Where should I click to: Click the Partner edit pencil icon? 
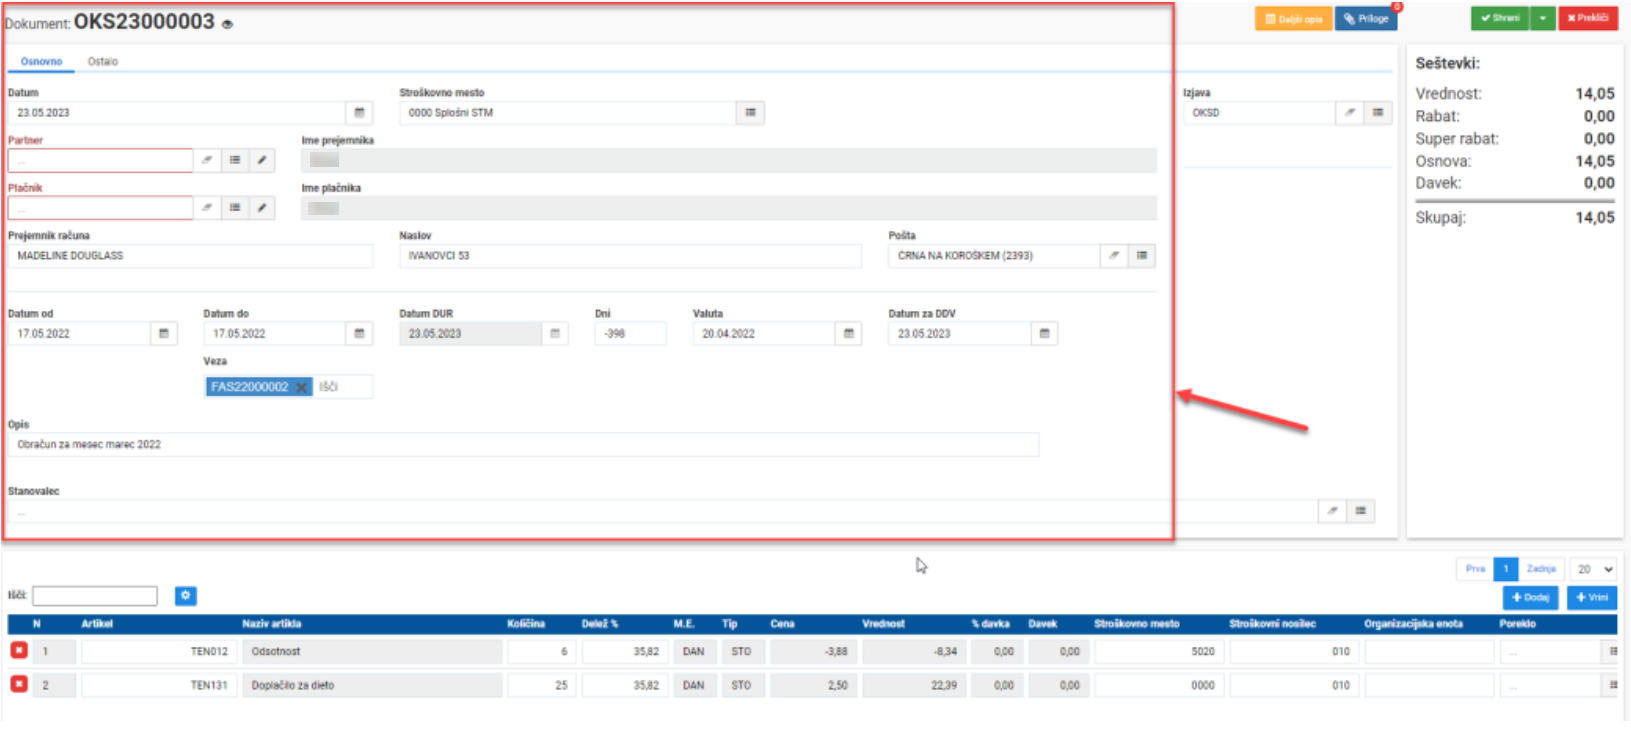click(x=262, y=160)
